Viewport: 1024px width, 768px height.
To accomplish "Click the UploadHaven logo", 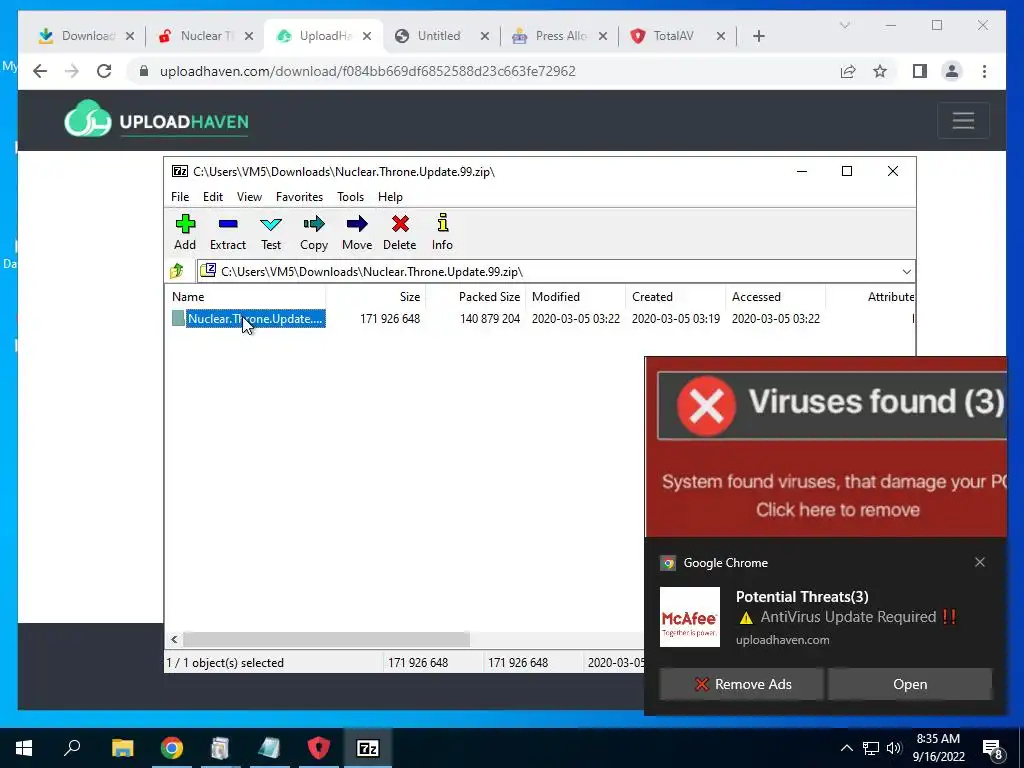I will click(x=156, y=119).
